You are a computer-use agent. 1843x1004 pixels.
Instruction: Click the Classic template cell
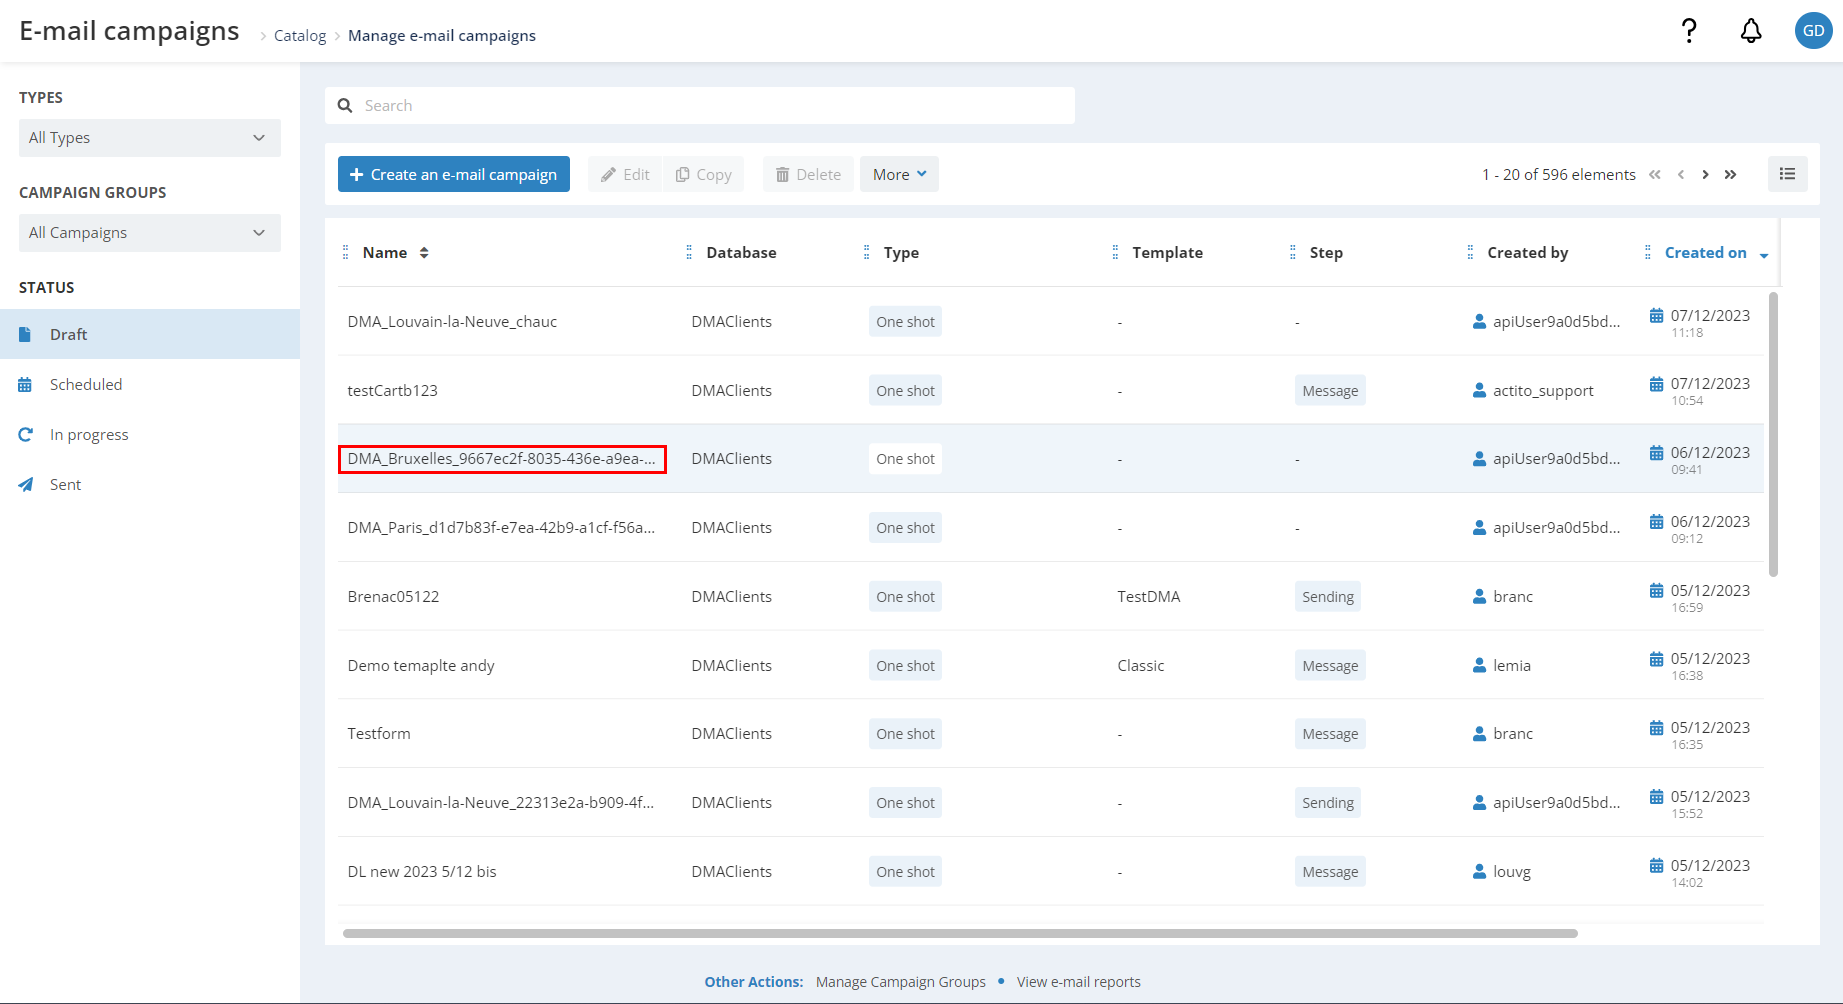(1141, 666)
